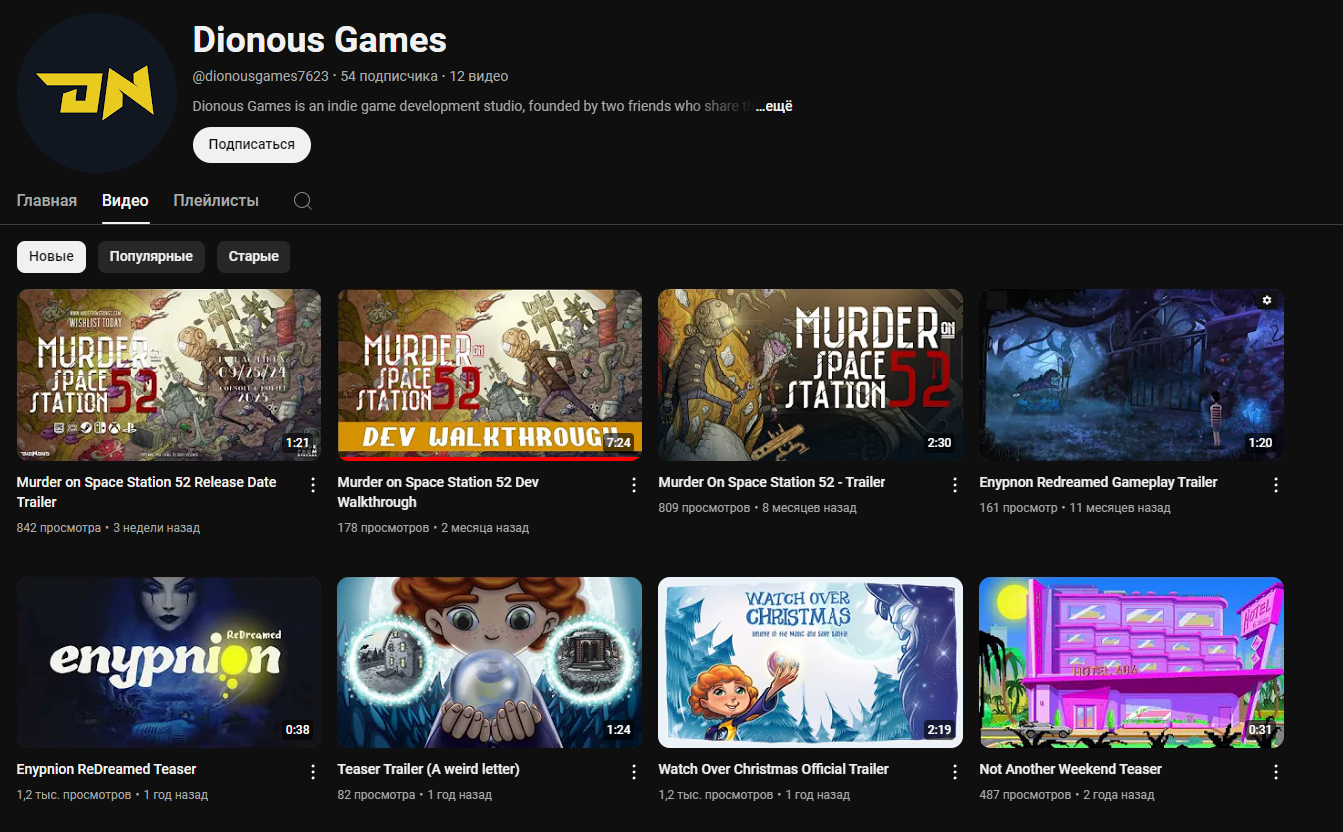Select the Новые filter chip
1343x832 pixels.
click(x=51, y=257)
